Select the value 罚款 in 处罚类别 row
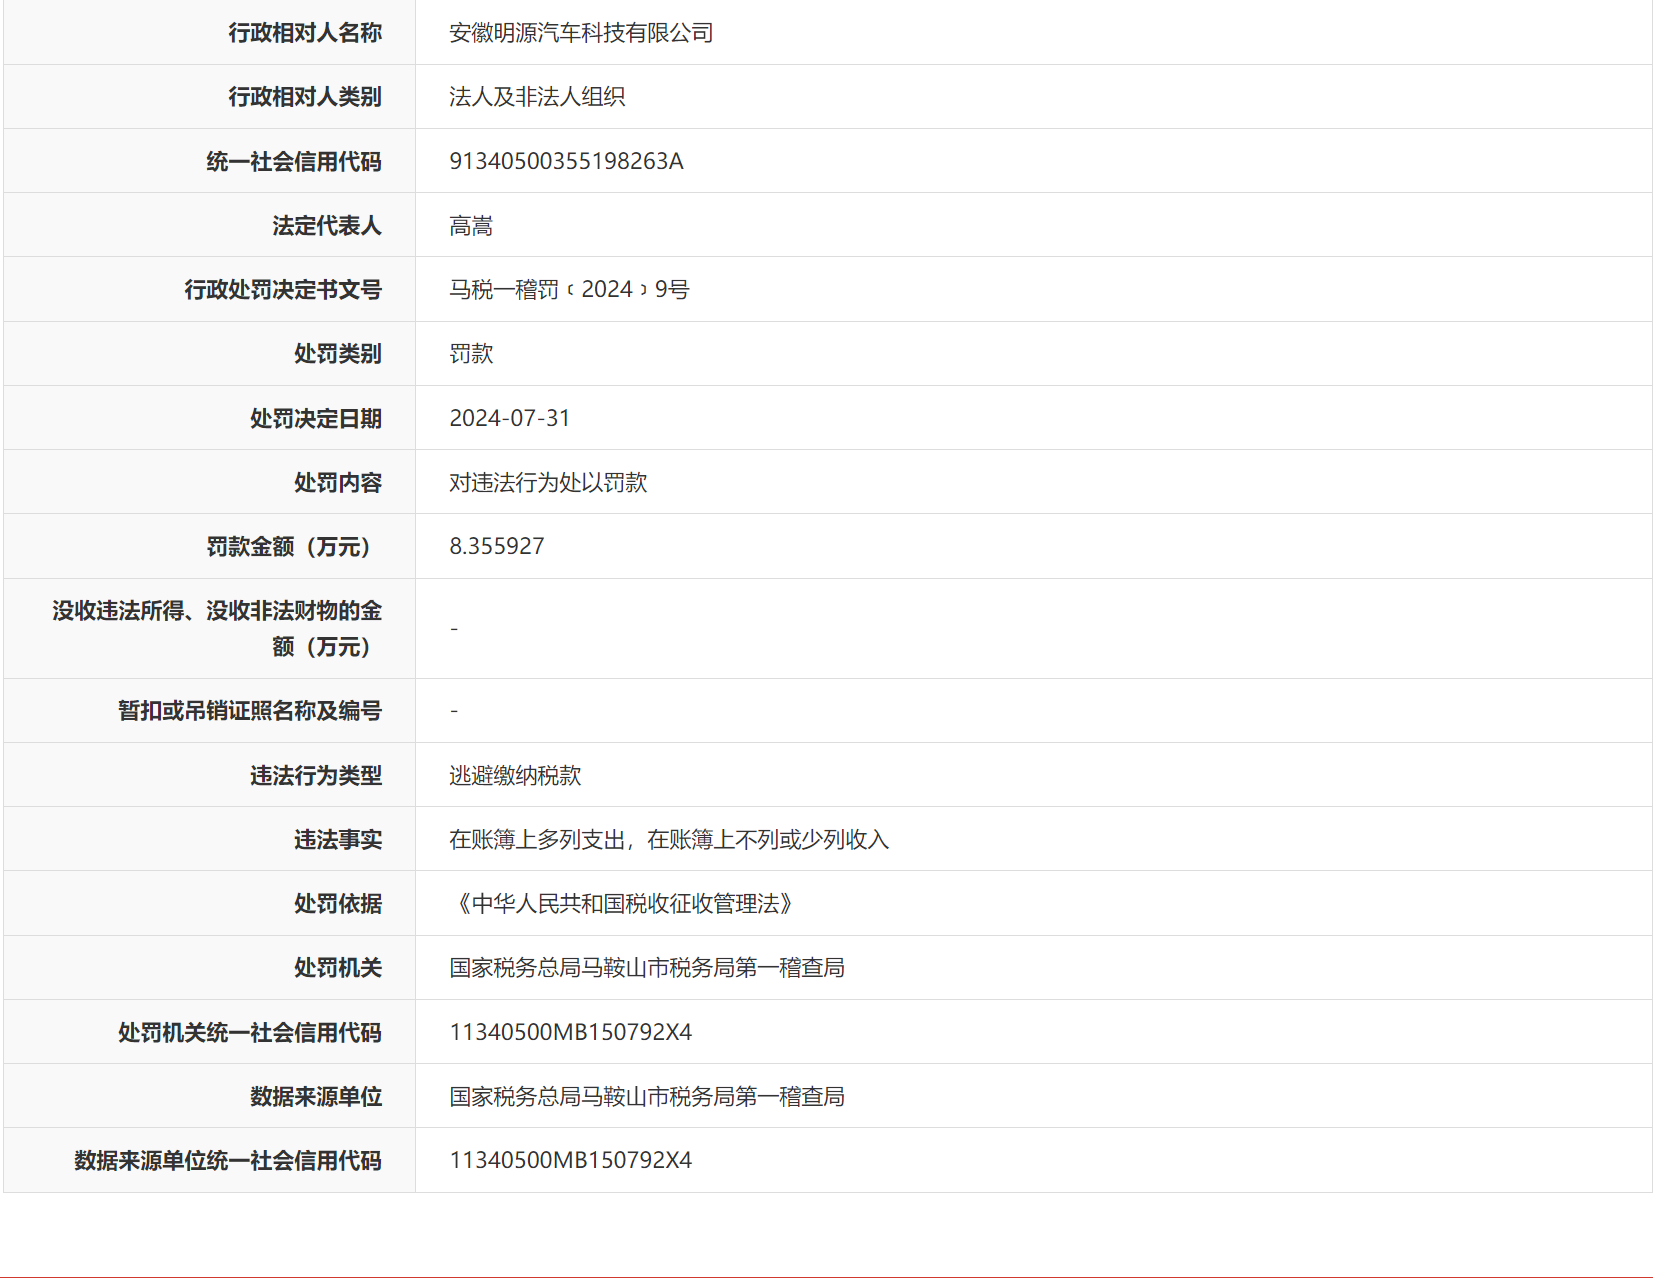 (471, 354)
